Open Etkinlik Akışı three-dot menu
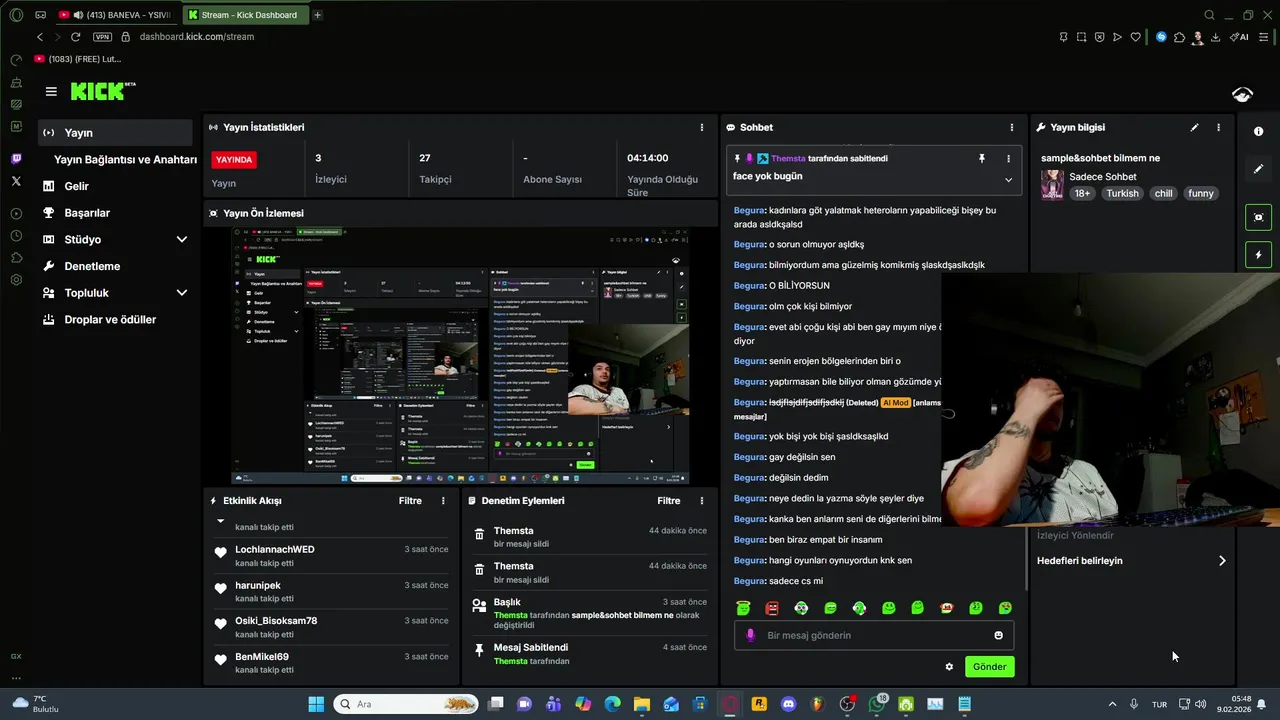Image resolution: width=1280 pixels, height=720 pixels. [443, 501]
